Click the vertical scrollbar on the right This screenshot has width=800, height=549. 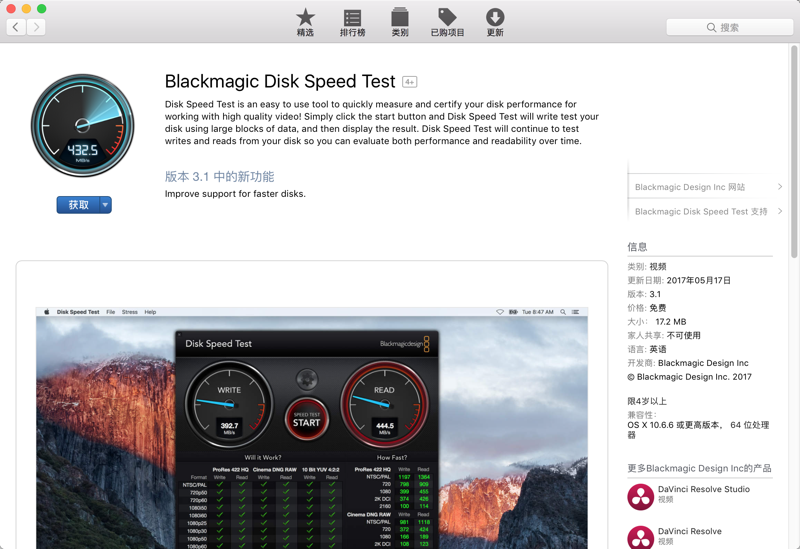coord(794,151)
